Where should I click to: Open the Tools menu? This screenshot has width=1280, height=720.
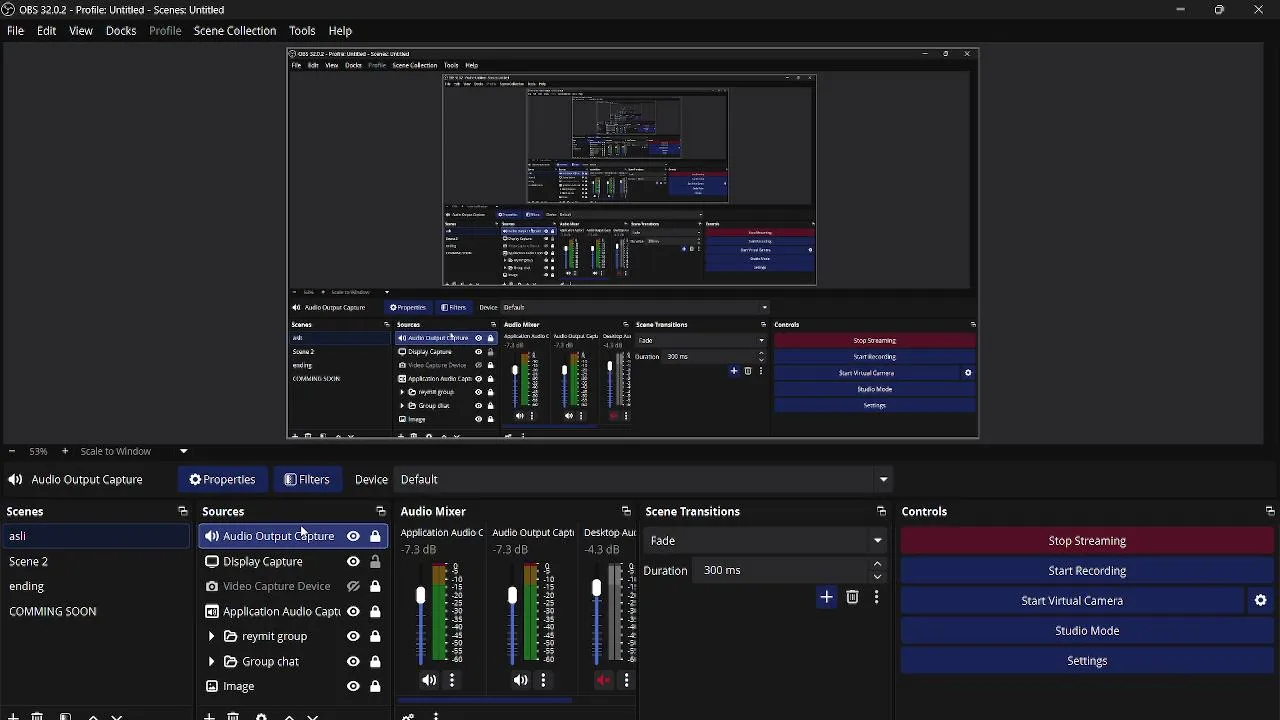pyautogui.click(x=302, y=31)
